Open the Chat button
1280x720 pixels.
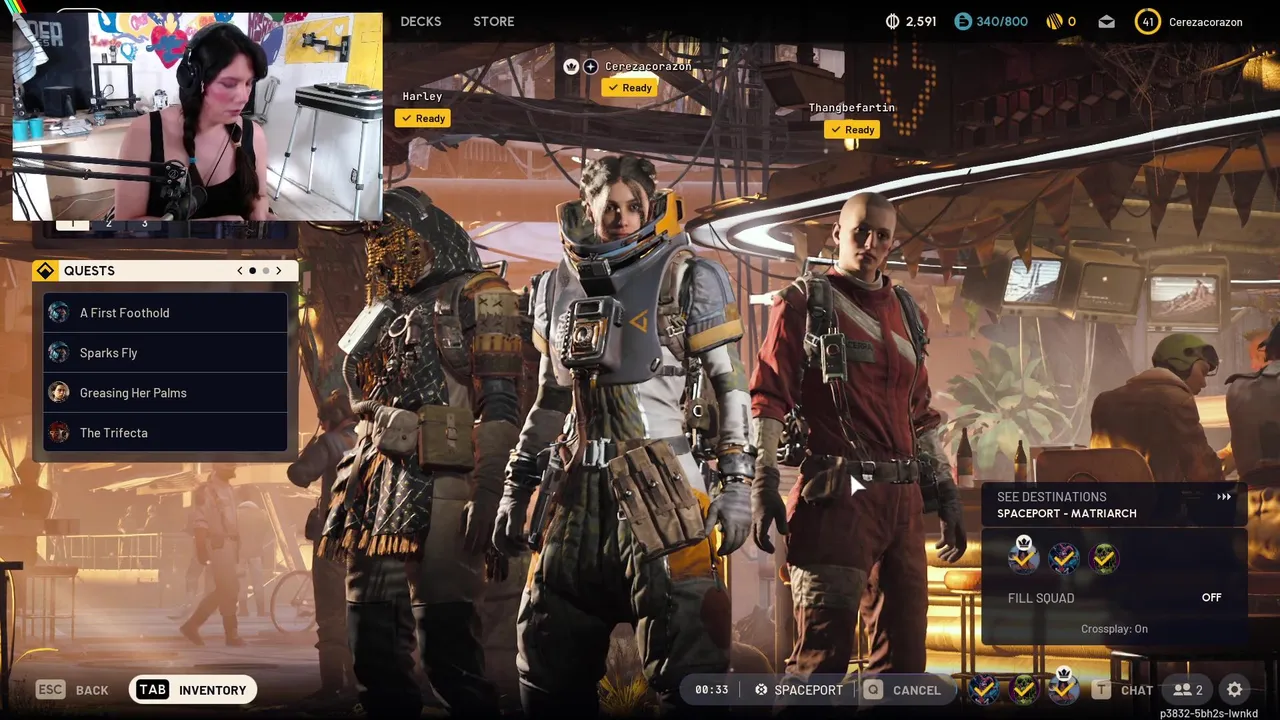(x=1123, y=689)
